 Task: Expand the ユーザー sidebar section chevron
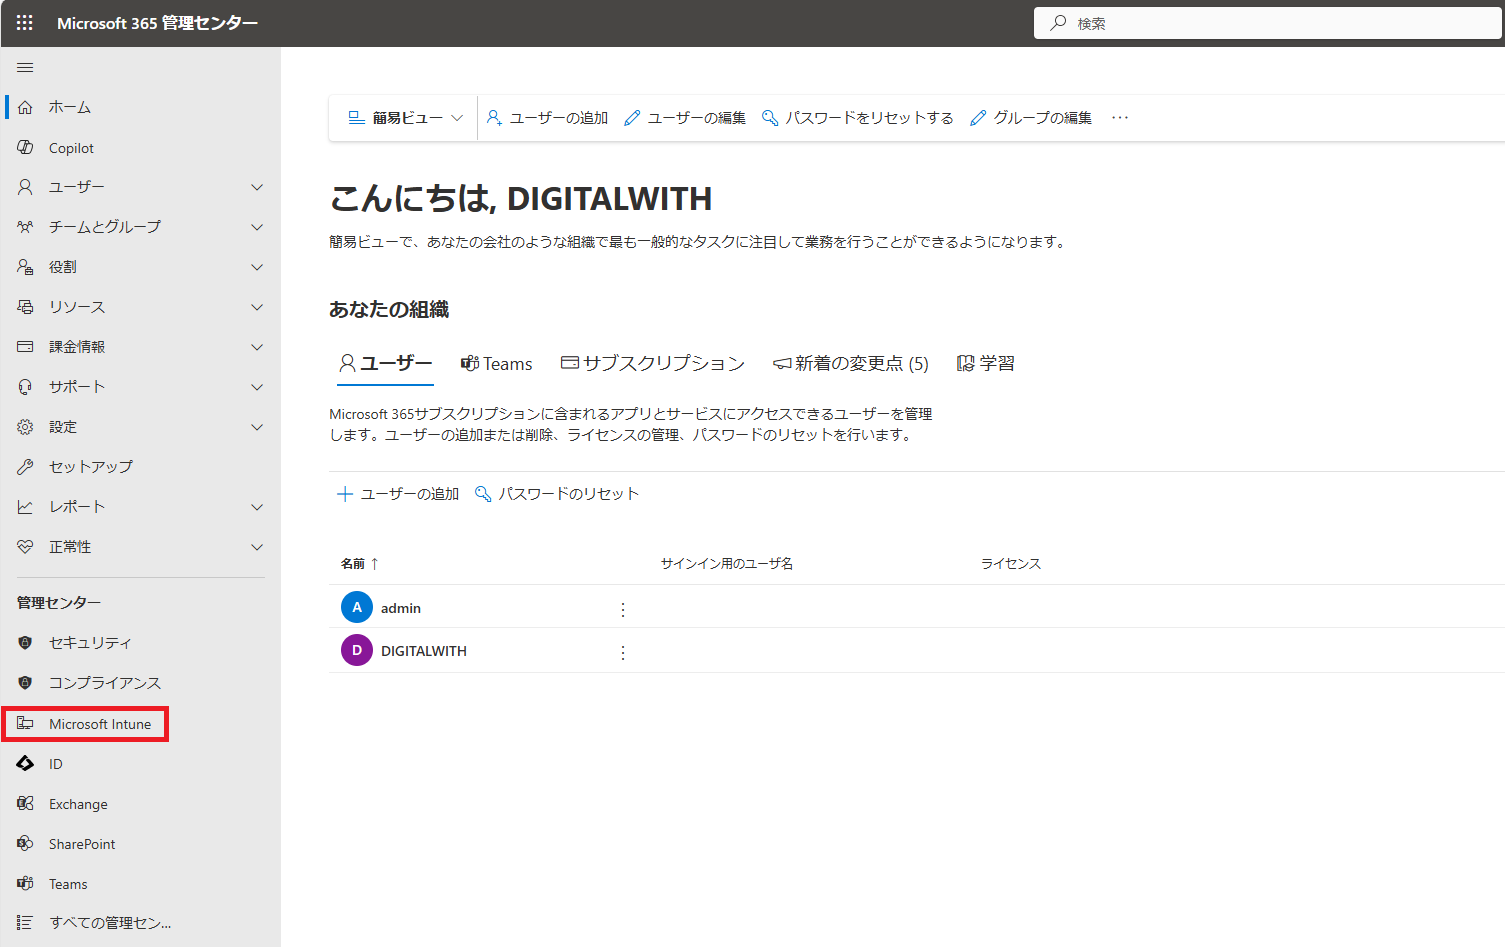tap(257, 187)
